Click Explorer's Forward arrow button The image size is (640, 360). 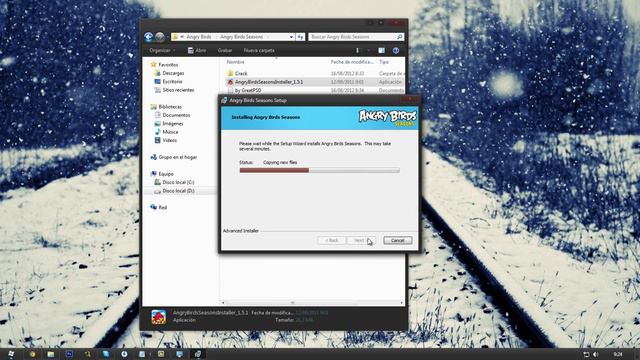click(160, 37)
